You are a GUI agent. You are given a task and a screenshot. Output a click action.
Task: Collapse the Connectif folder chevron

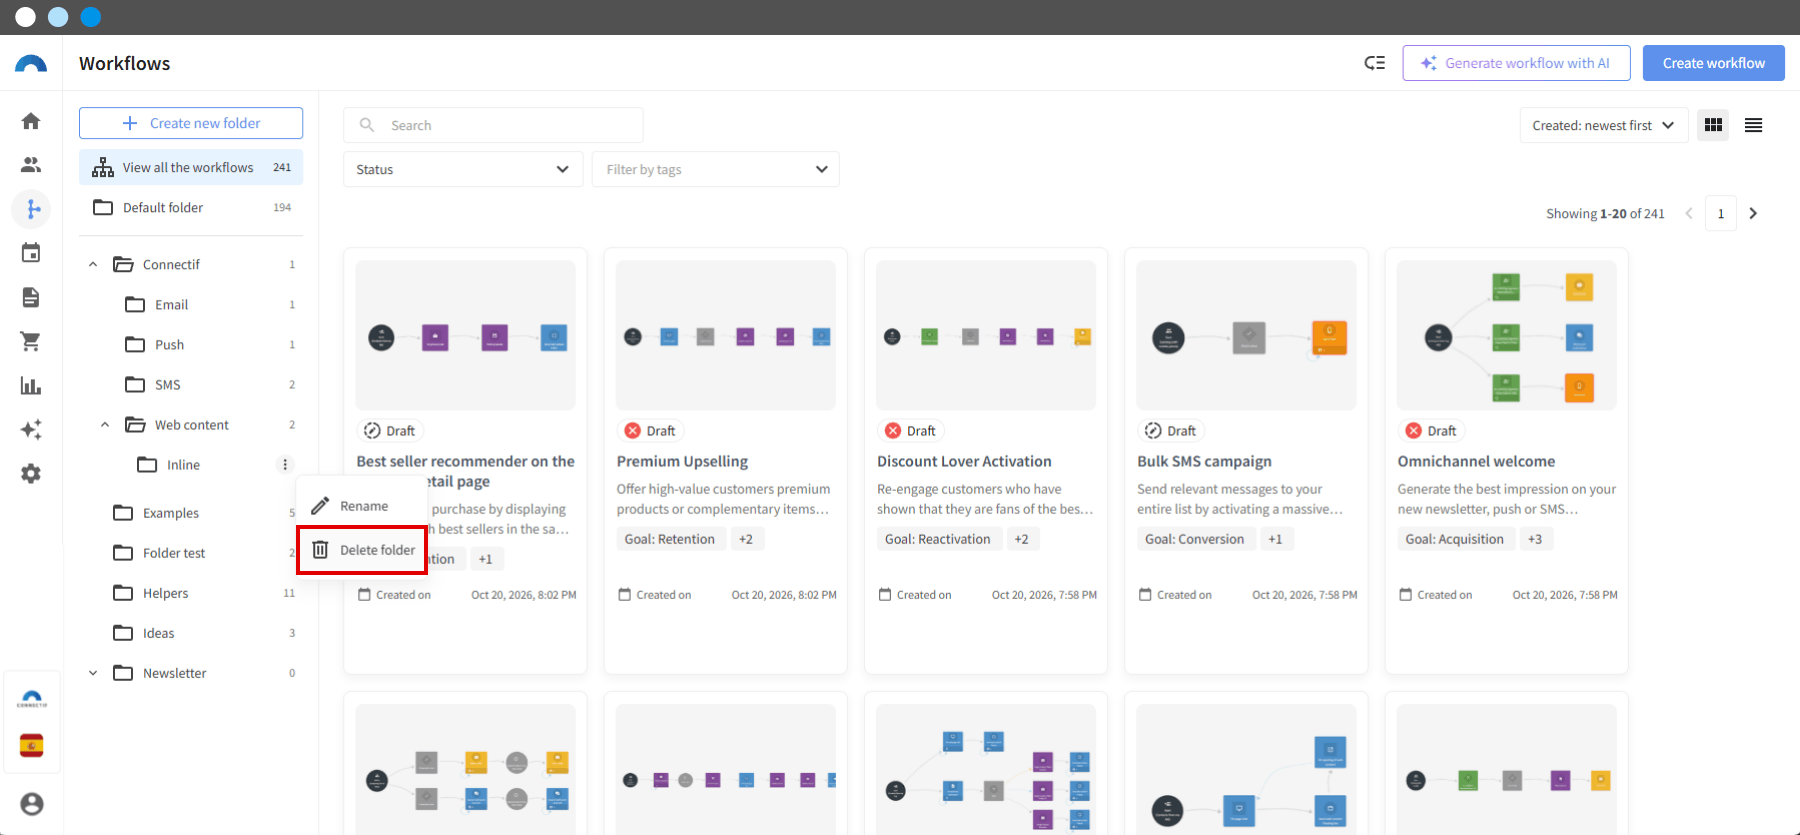click(93, 264)
